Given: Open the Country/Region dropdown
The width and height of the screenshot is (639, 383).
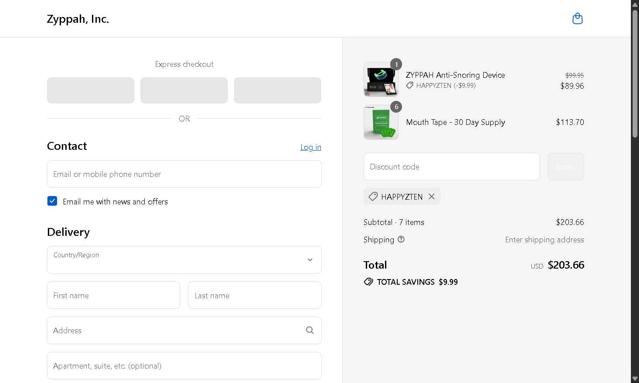Looking at the screenshot, I should pyautogui.click(x=184, y=260).
